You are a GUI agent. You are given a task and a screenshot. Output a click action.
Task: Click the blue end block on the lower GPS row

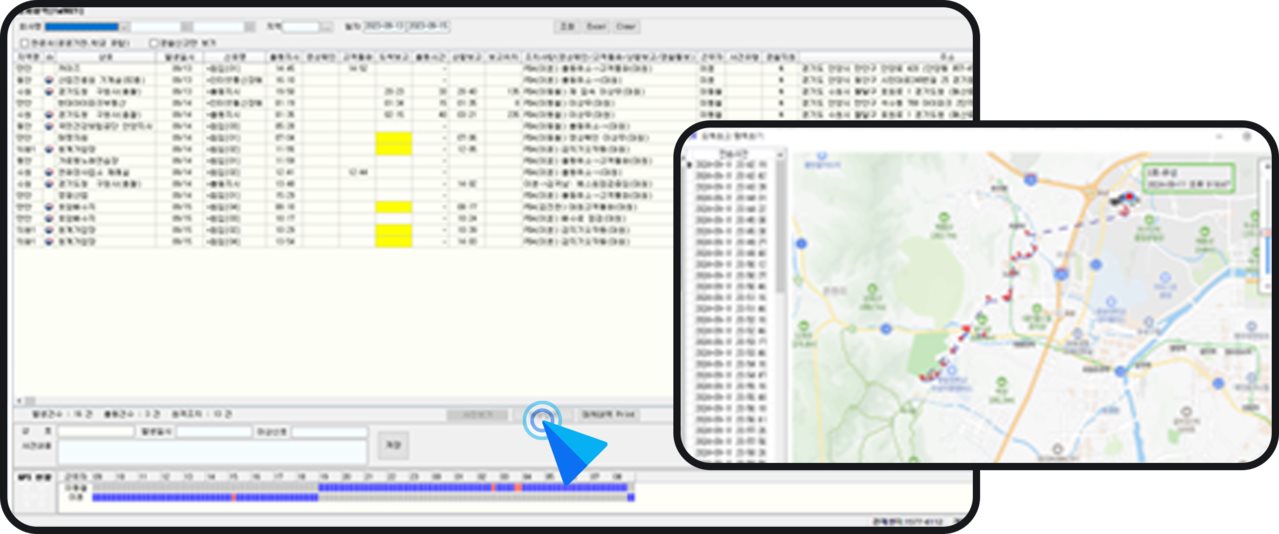point(631,497)
